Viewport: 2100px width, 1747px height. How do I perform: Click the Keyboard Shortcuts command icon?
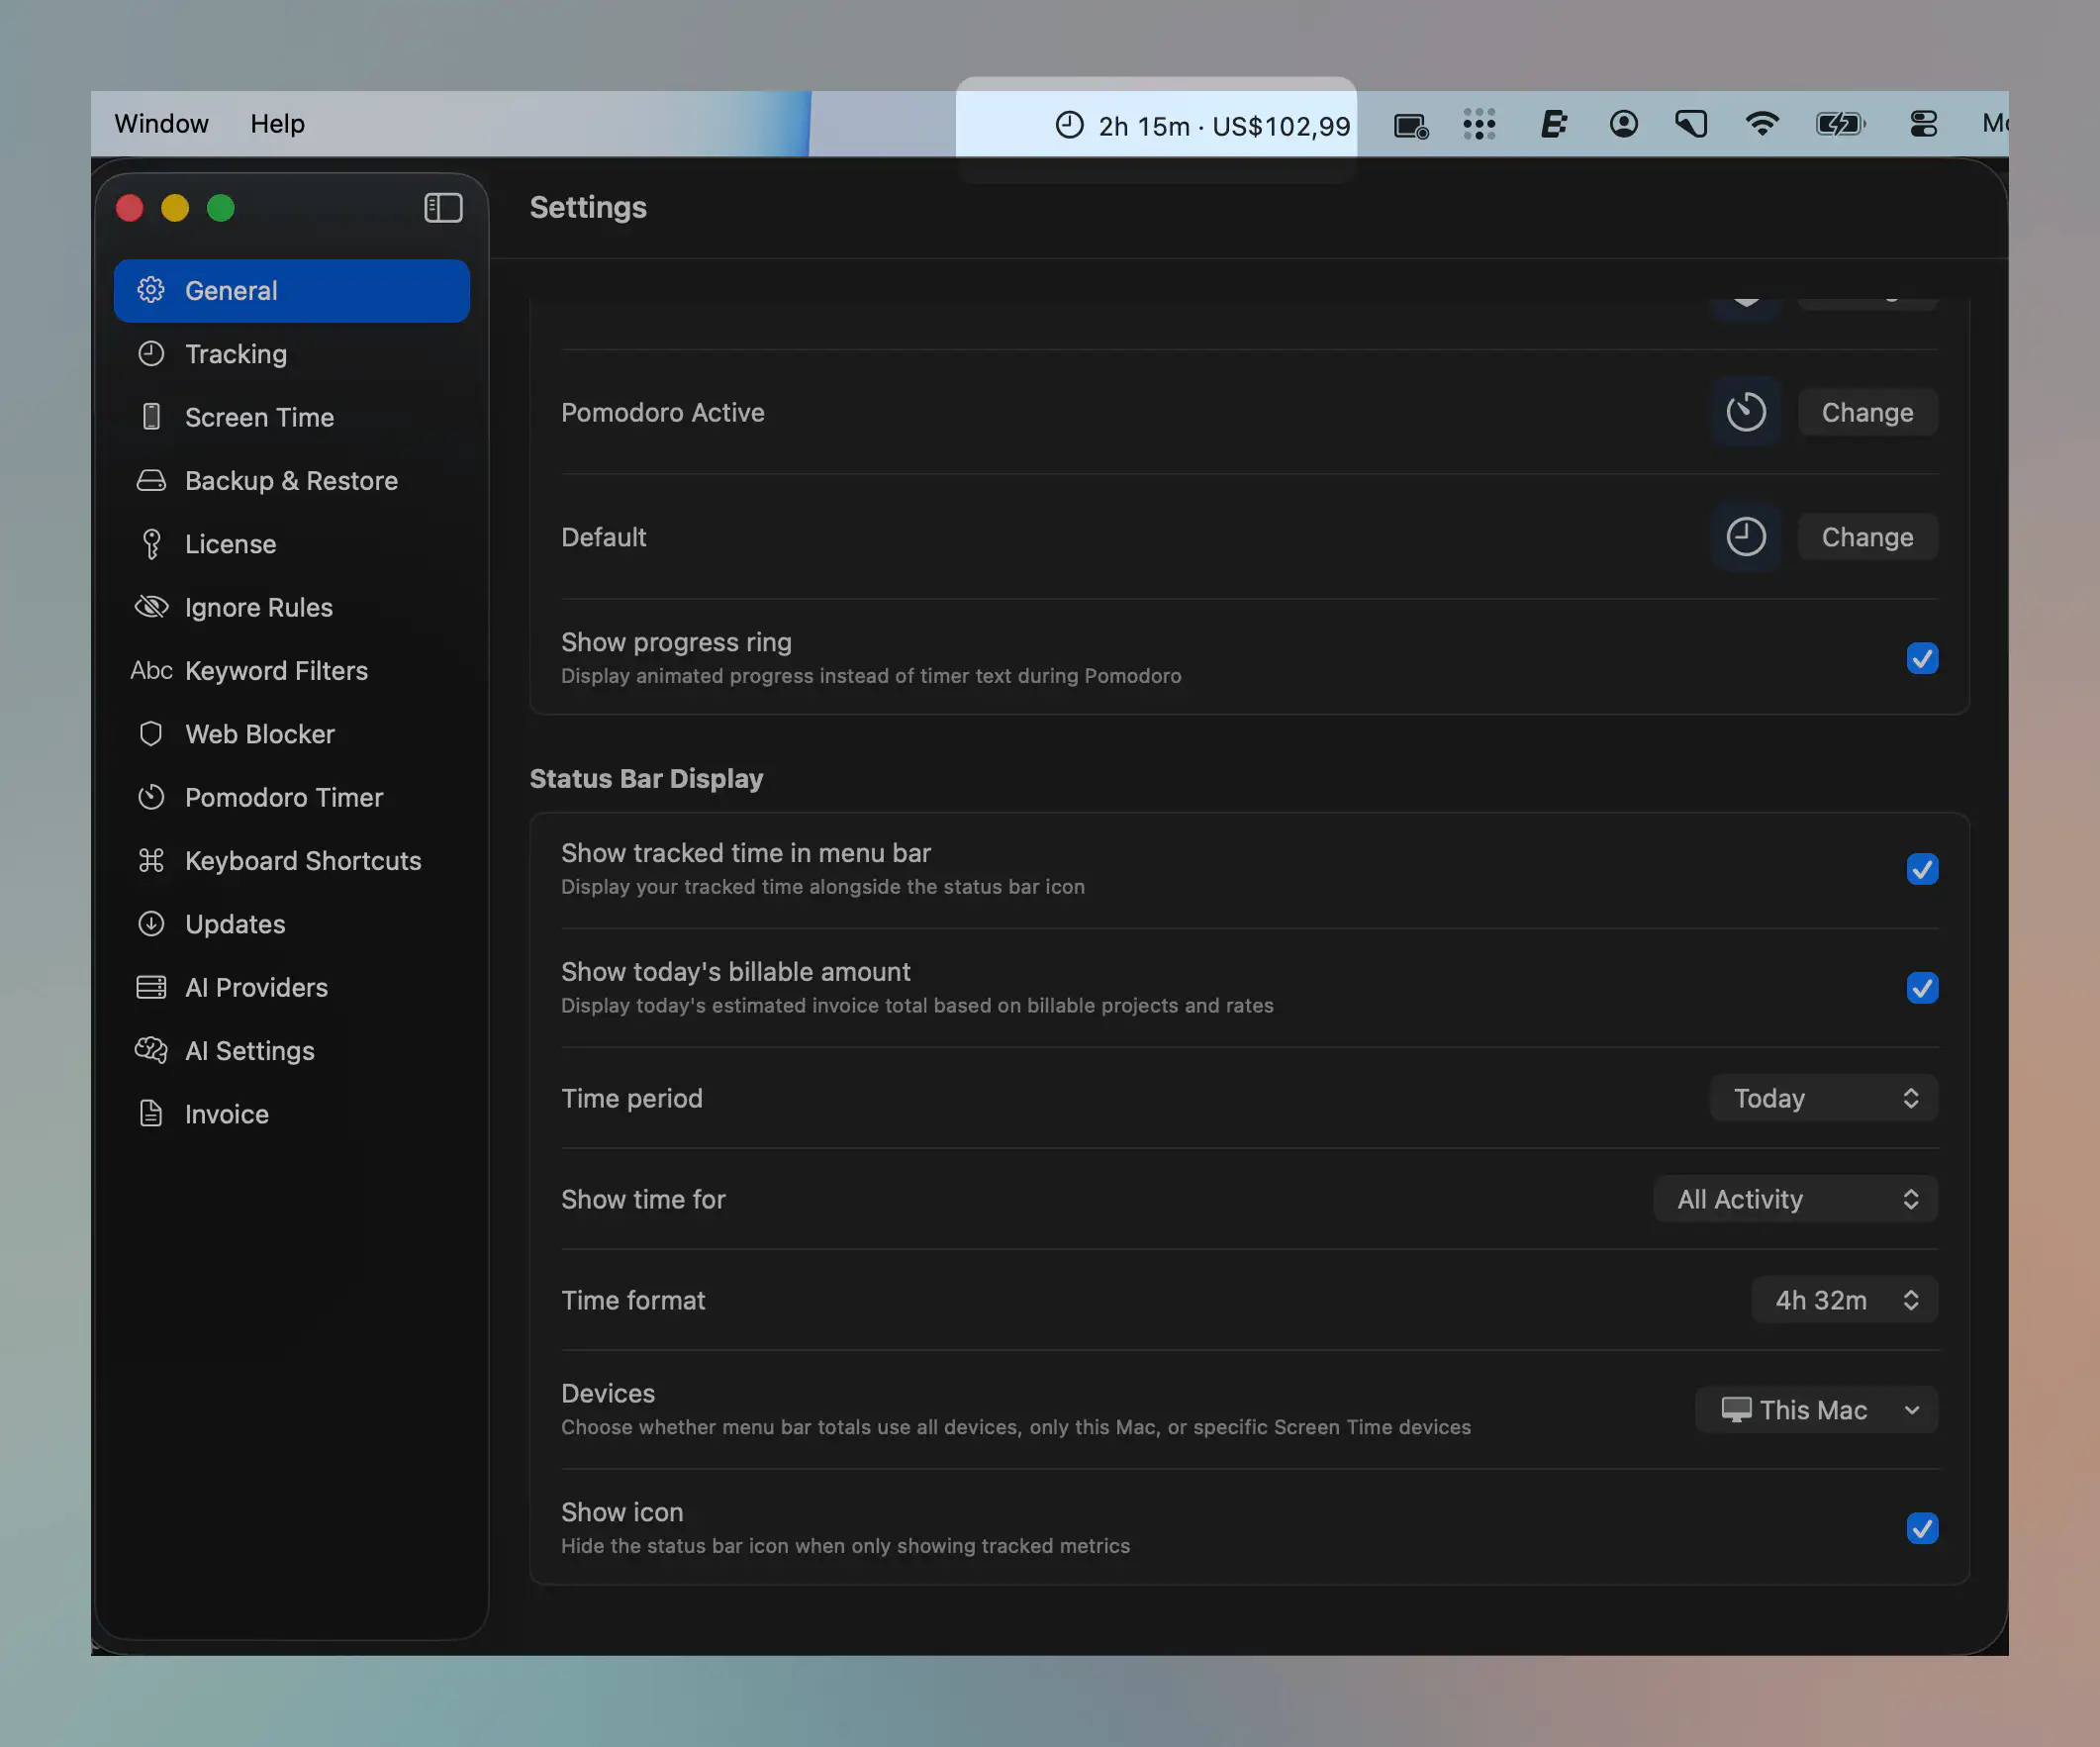pos(151,861)
